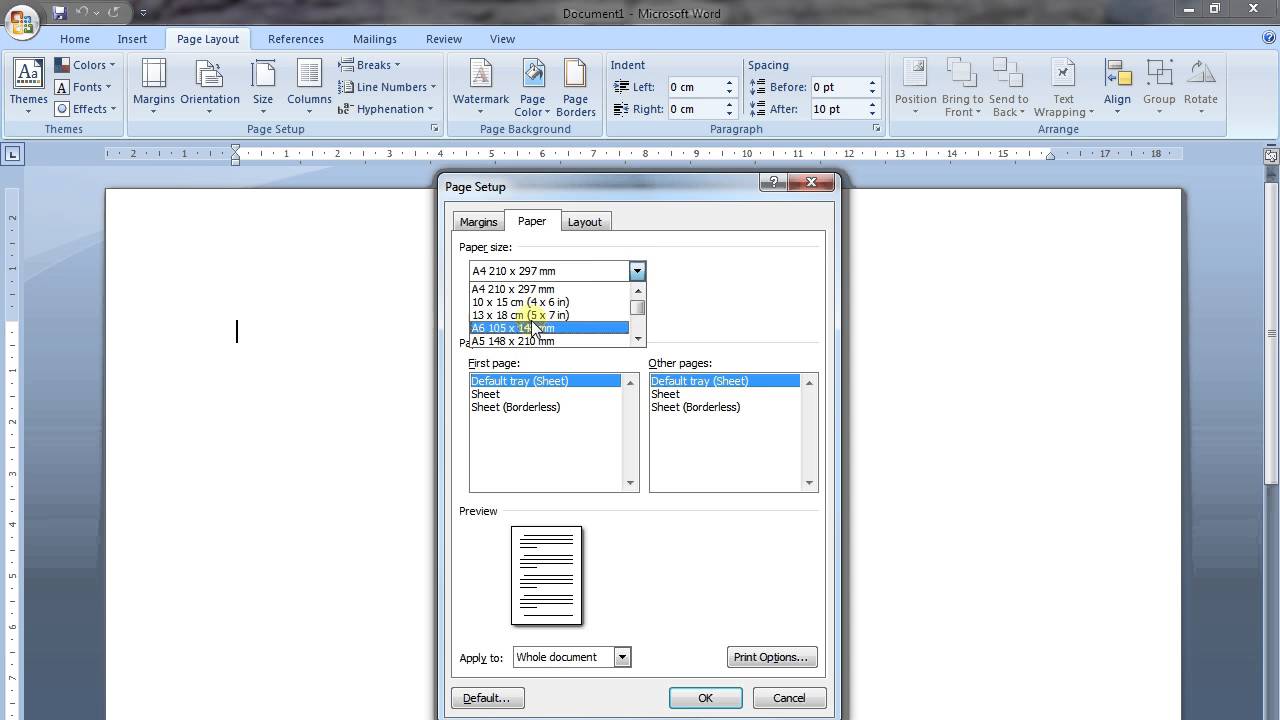Open the Paragraph dialog launcher

pyautogui.click(x=876, y=129)
